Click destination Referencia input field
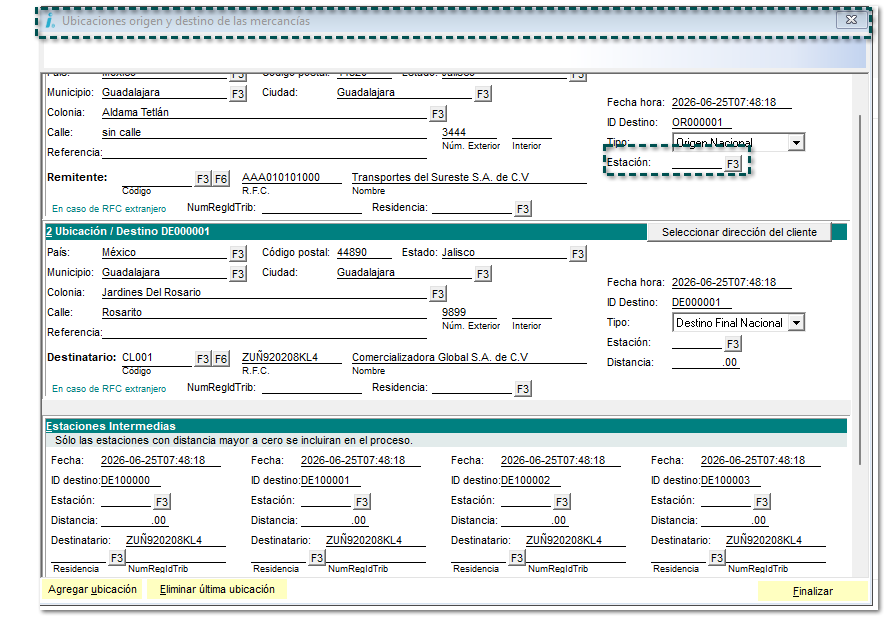The height and width of the screenshot is (619, 887). tap(264, 333)
